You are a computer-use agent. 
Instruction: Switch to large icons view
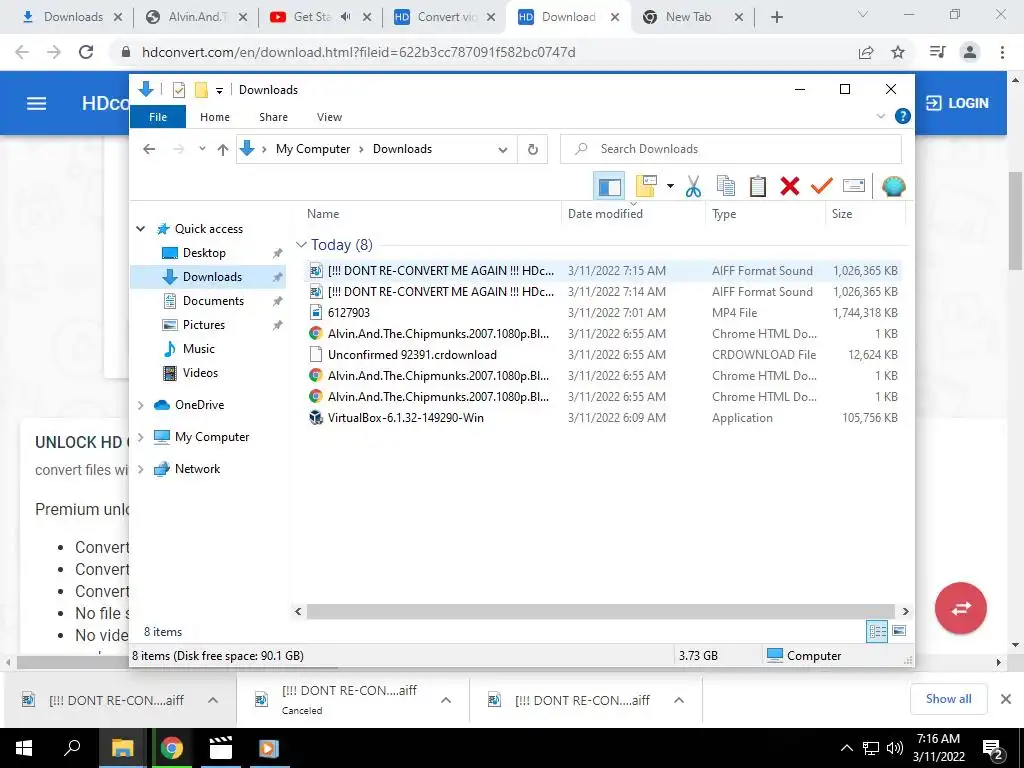(899, 631)
